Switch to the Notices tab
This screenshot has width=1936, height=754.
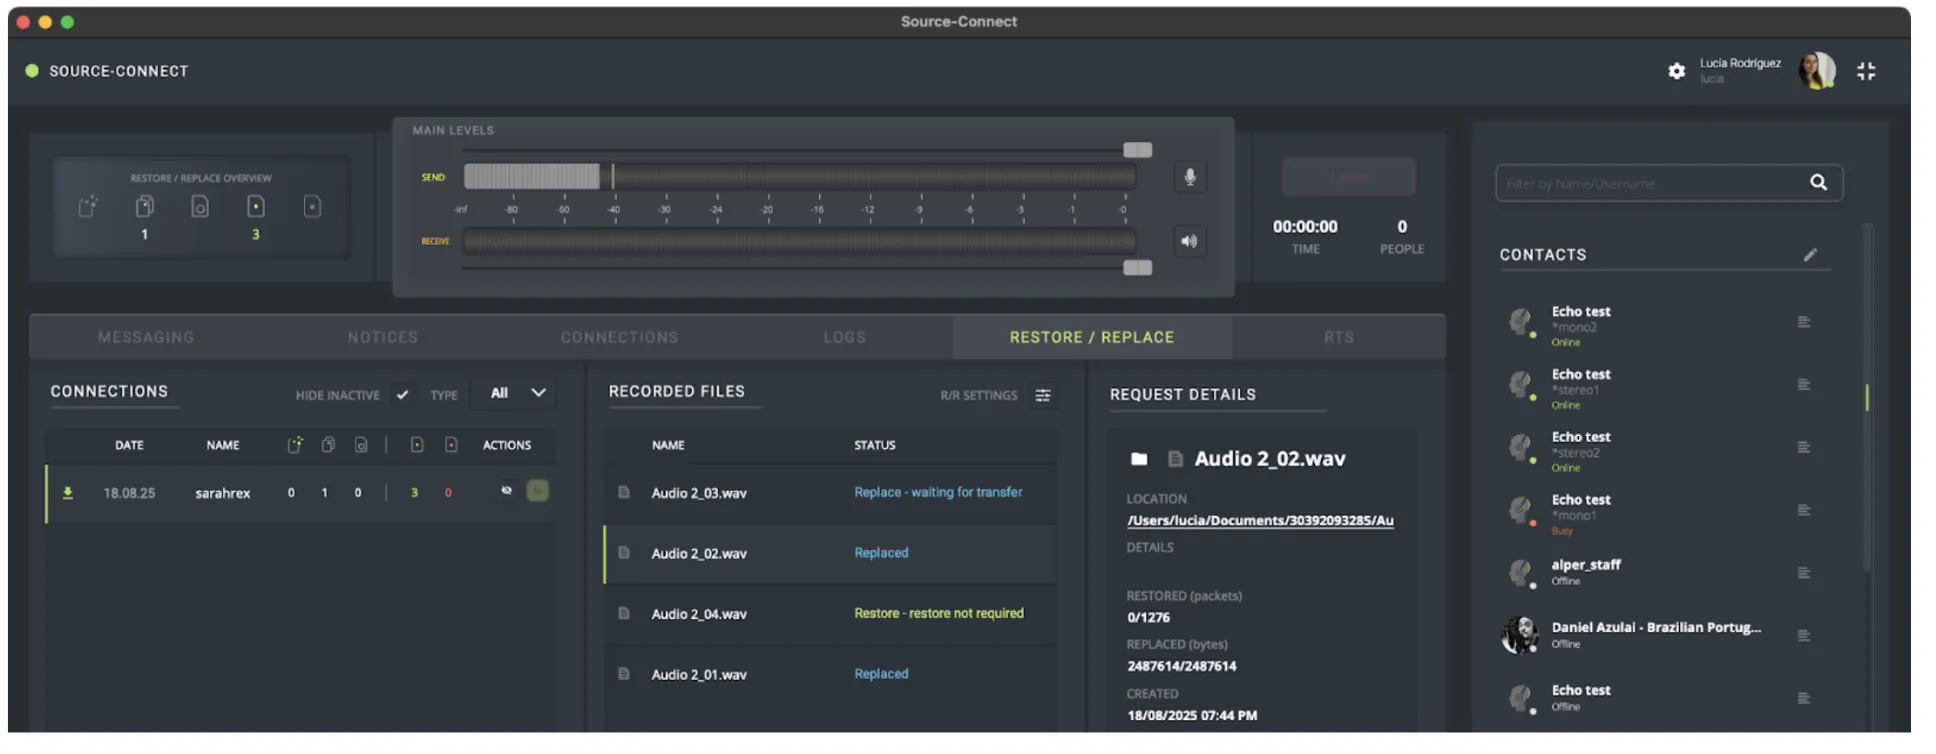(x=383, y=337)
